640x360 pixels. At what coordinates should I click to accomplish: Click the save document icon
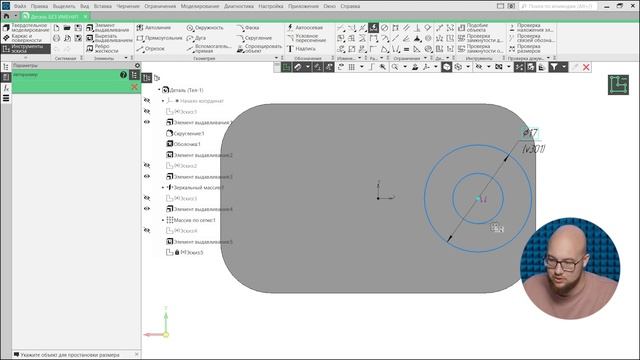point(78,28)
